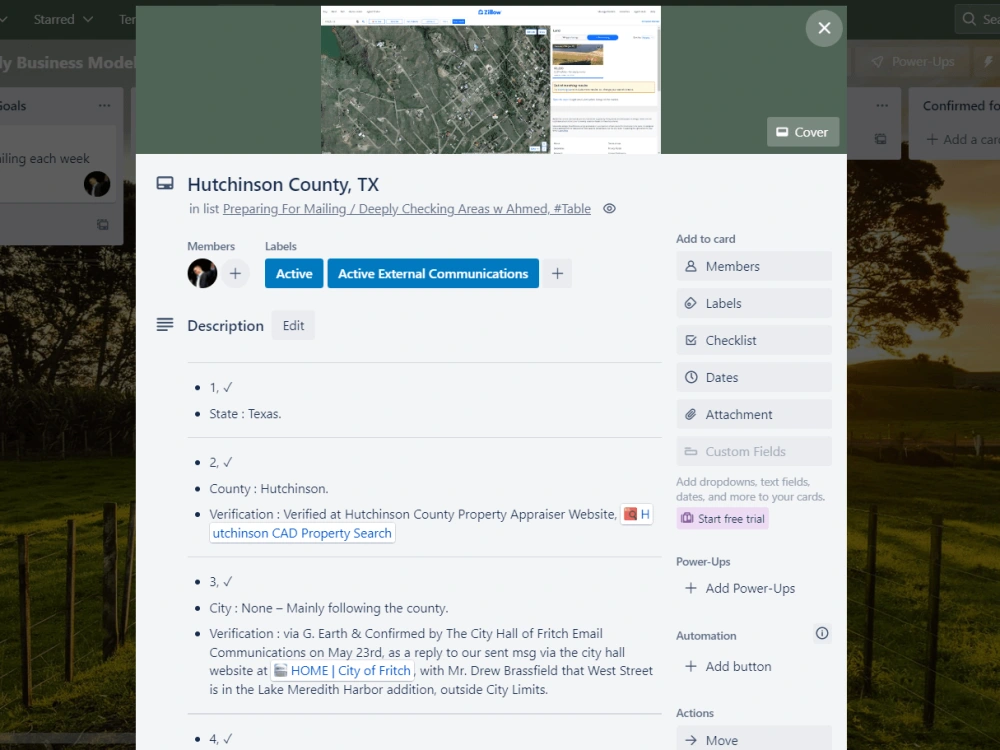Click the member avatar under Members
The height and width of the screenshot is (750, 1000).
click(202, 274)
